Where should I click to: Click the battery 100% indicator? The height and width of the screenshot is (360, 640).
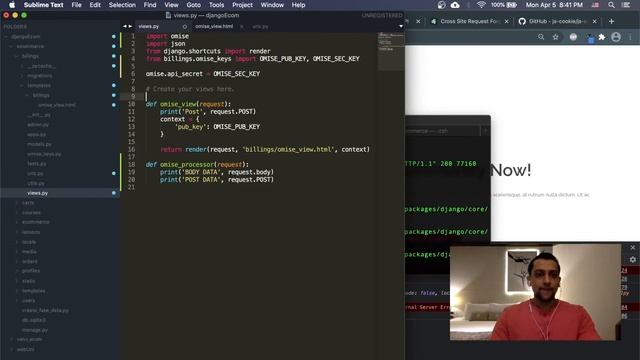pos(504,5)
